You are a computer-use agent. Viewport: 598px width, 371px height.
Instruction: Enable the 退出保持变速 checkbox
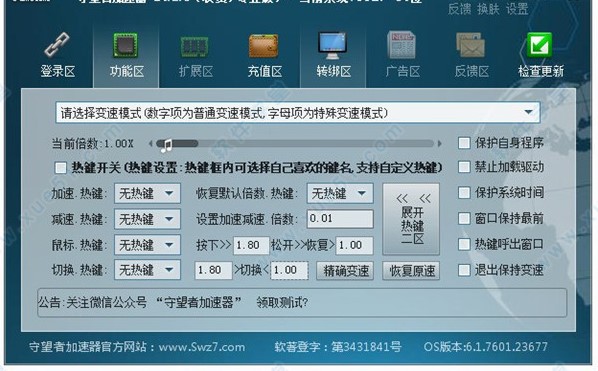pyautogui.click(x=464, y=270)
